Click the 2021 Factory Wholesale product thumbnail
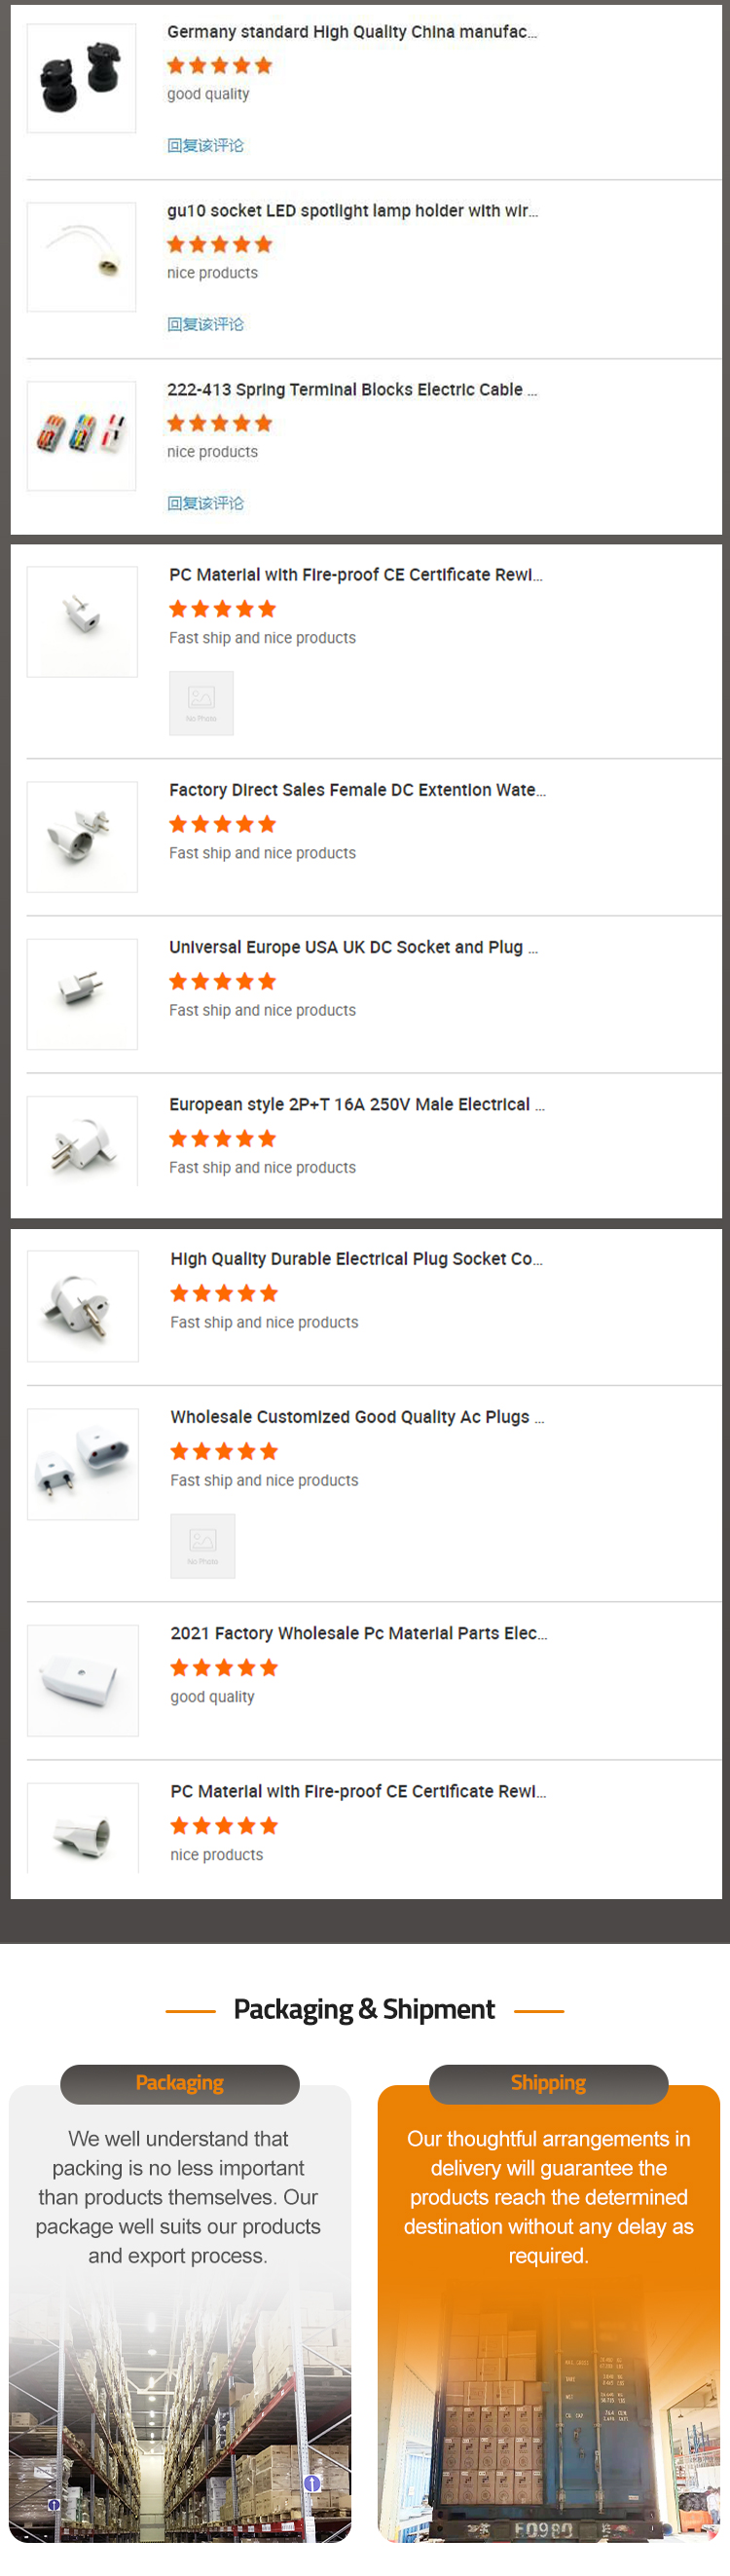Screen dimensions: 730x2576 (x=83, y=1680)
